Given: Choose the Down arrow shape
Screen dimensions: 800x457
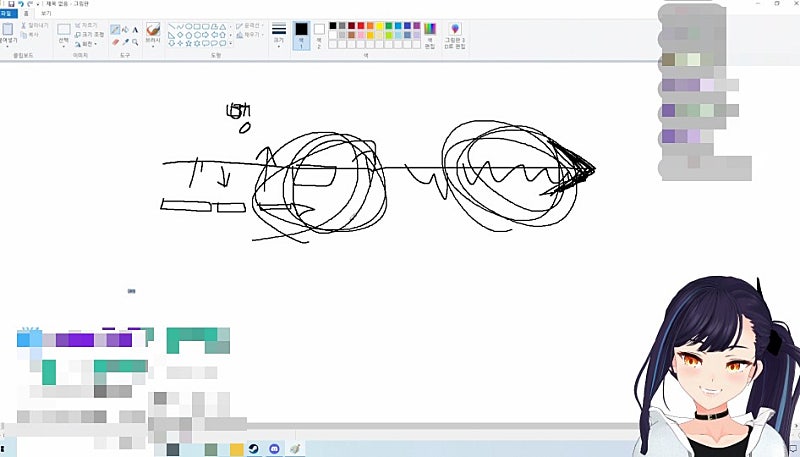Looking at the screenshot, I should [x=171, y=43].
